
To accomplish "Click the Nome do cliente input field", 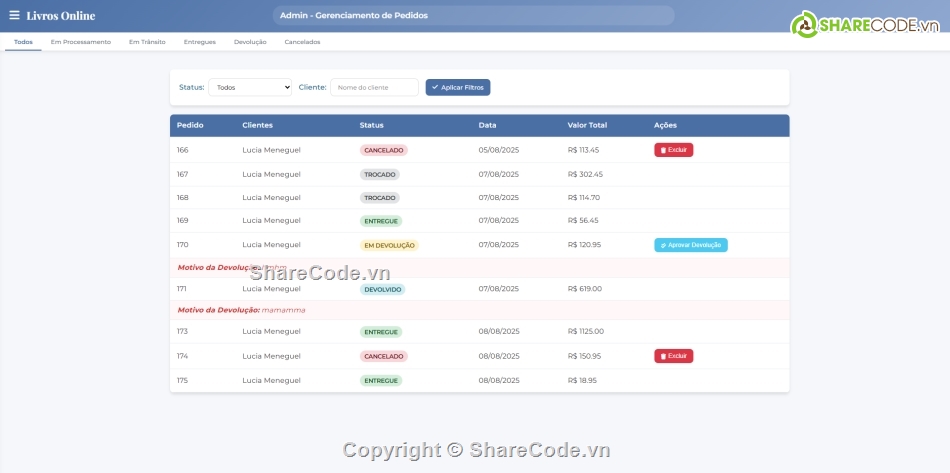I will click(x=374, y=88).
